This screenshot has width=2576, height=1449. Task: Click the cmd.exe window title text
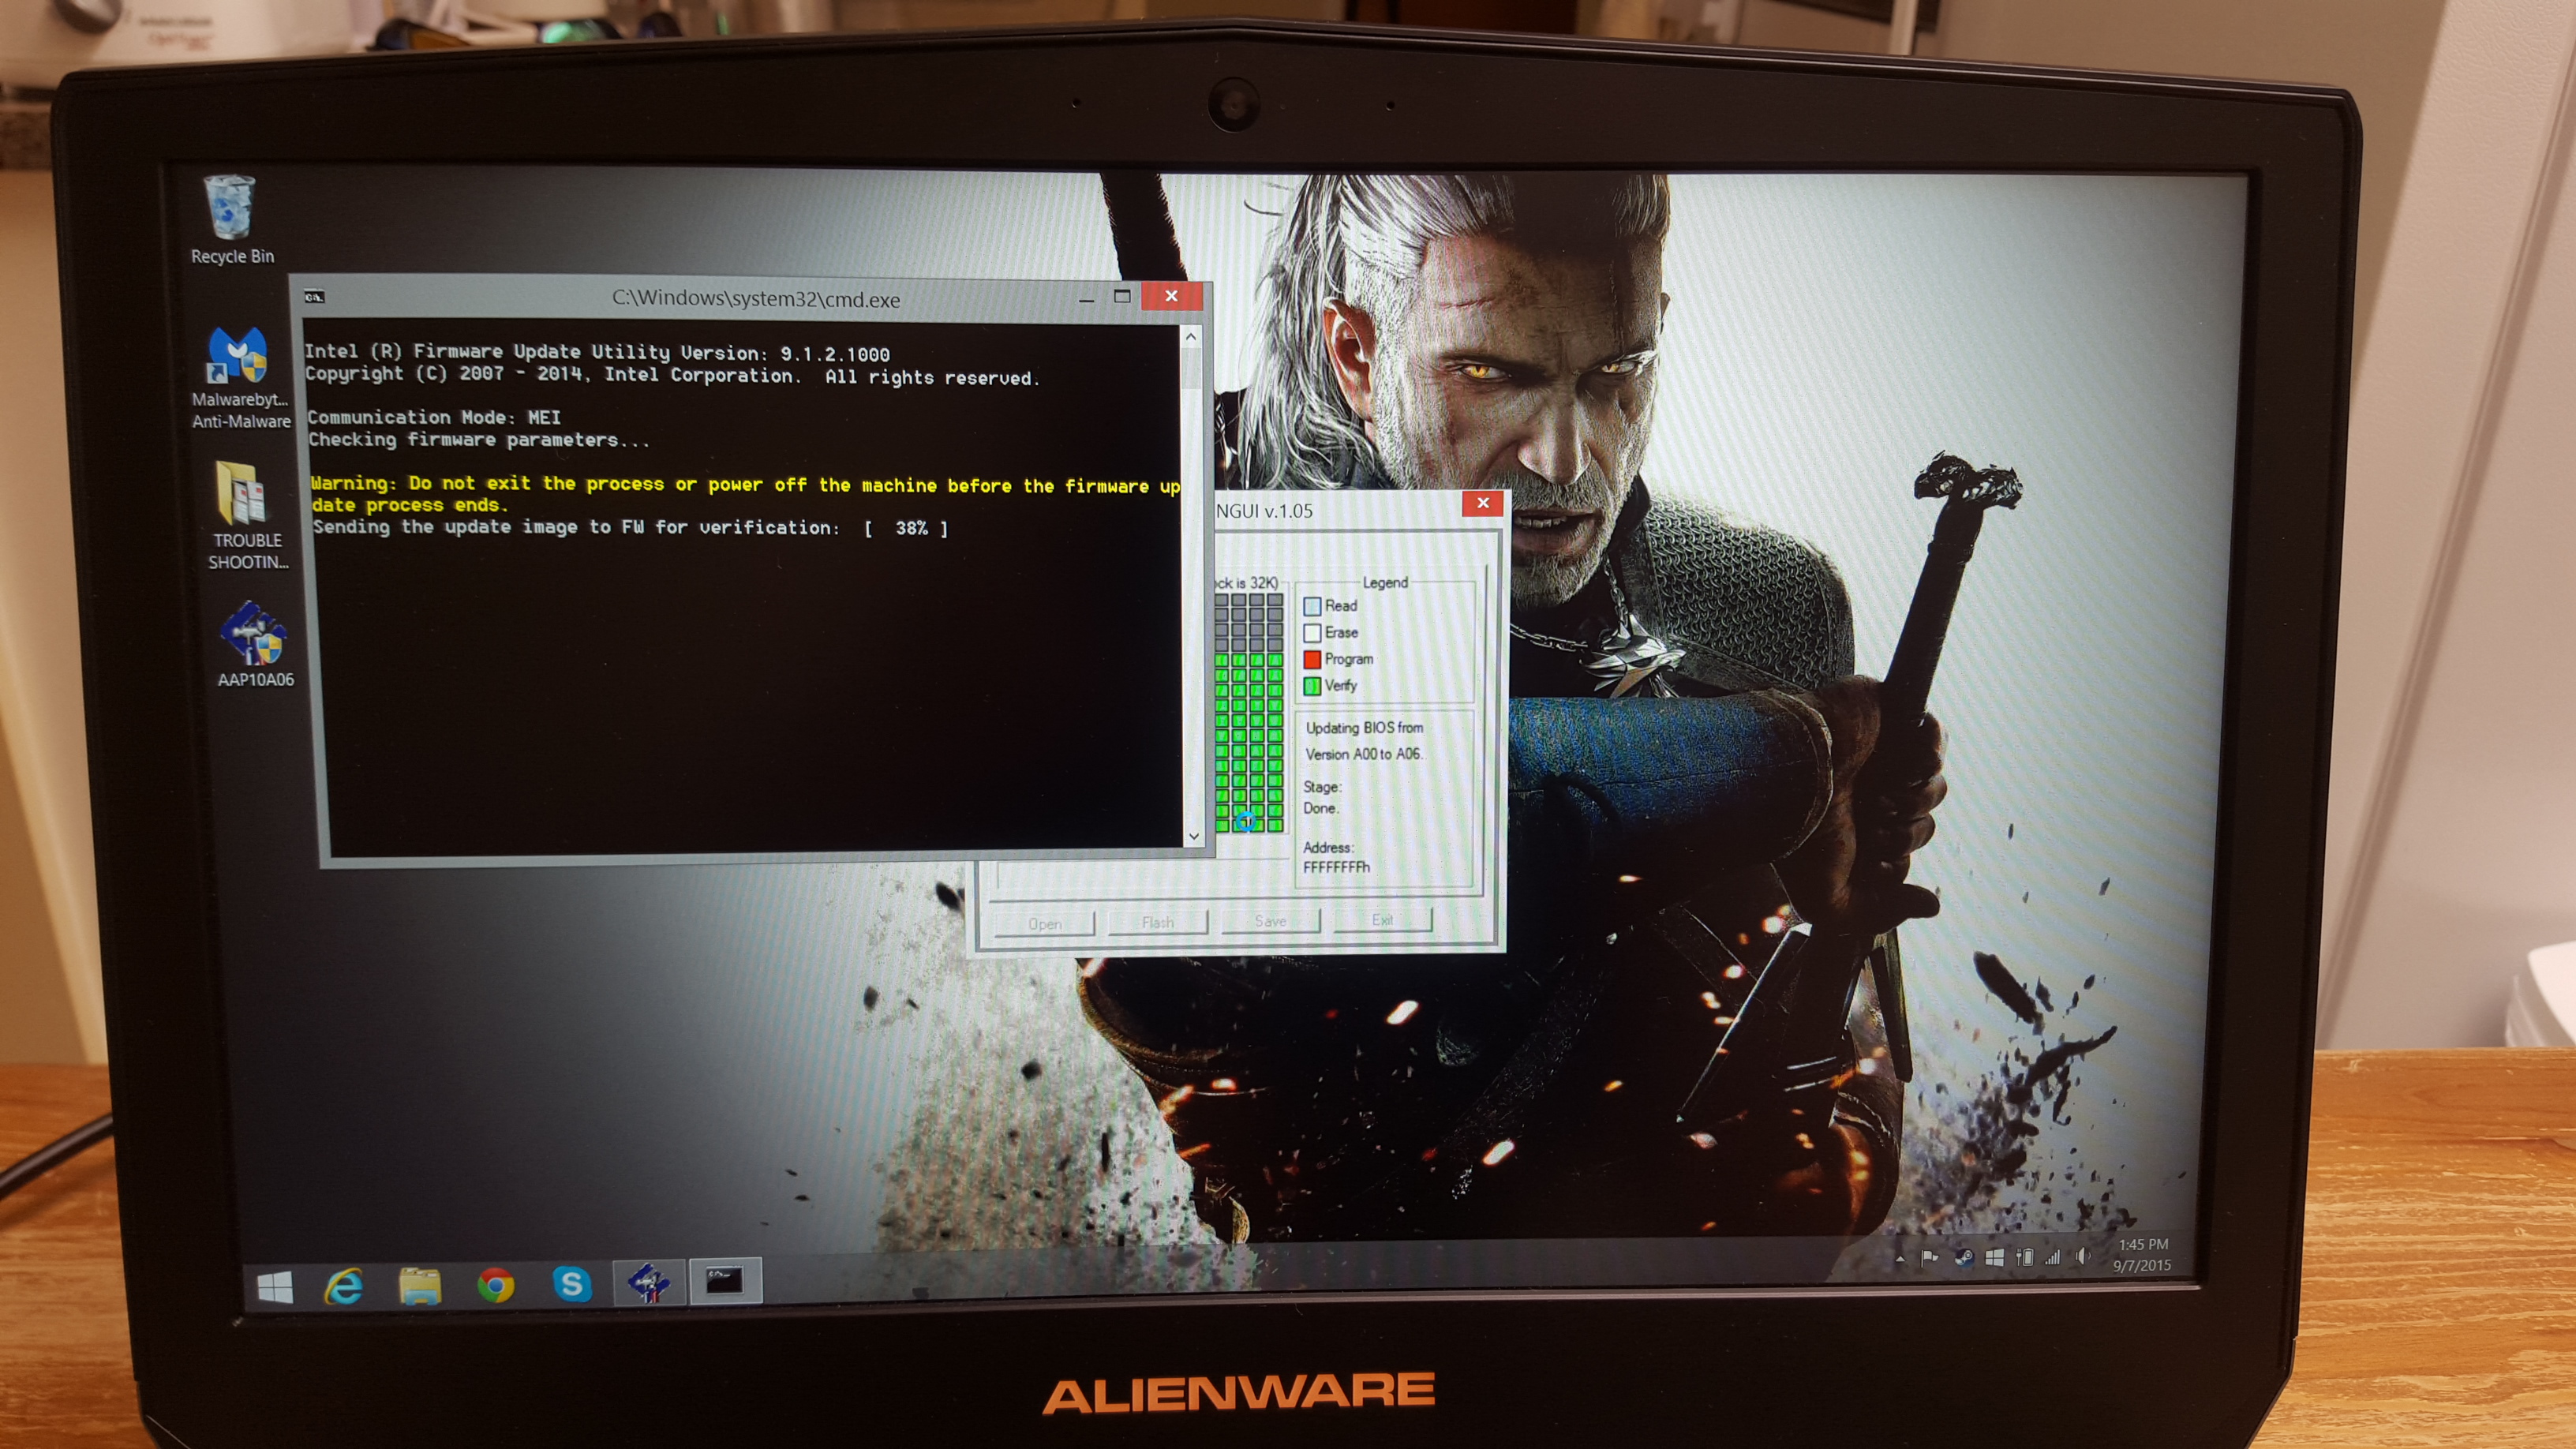(756, 299)
